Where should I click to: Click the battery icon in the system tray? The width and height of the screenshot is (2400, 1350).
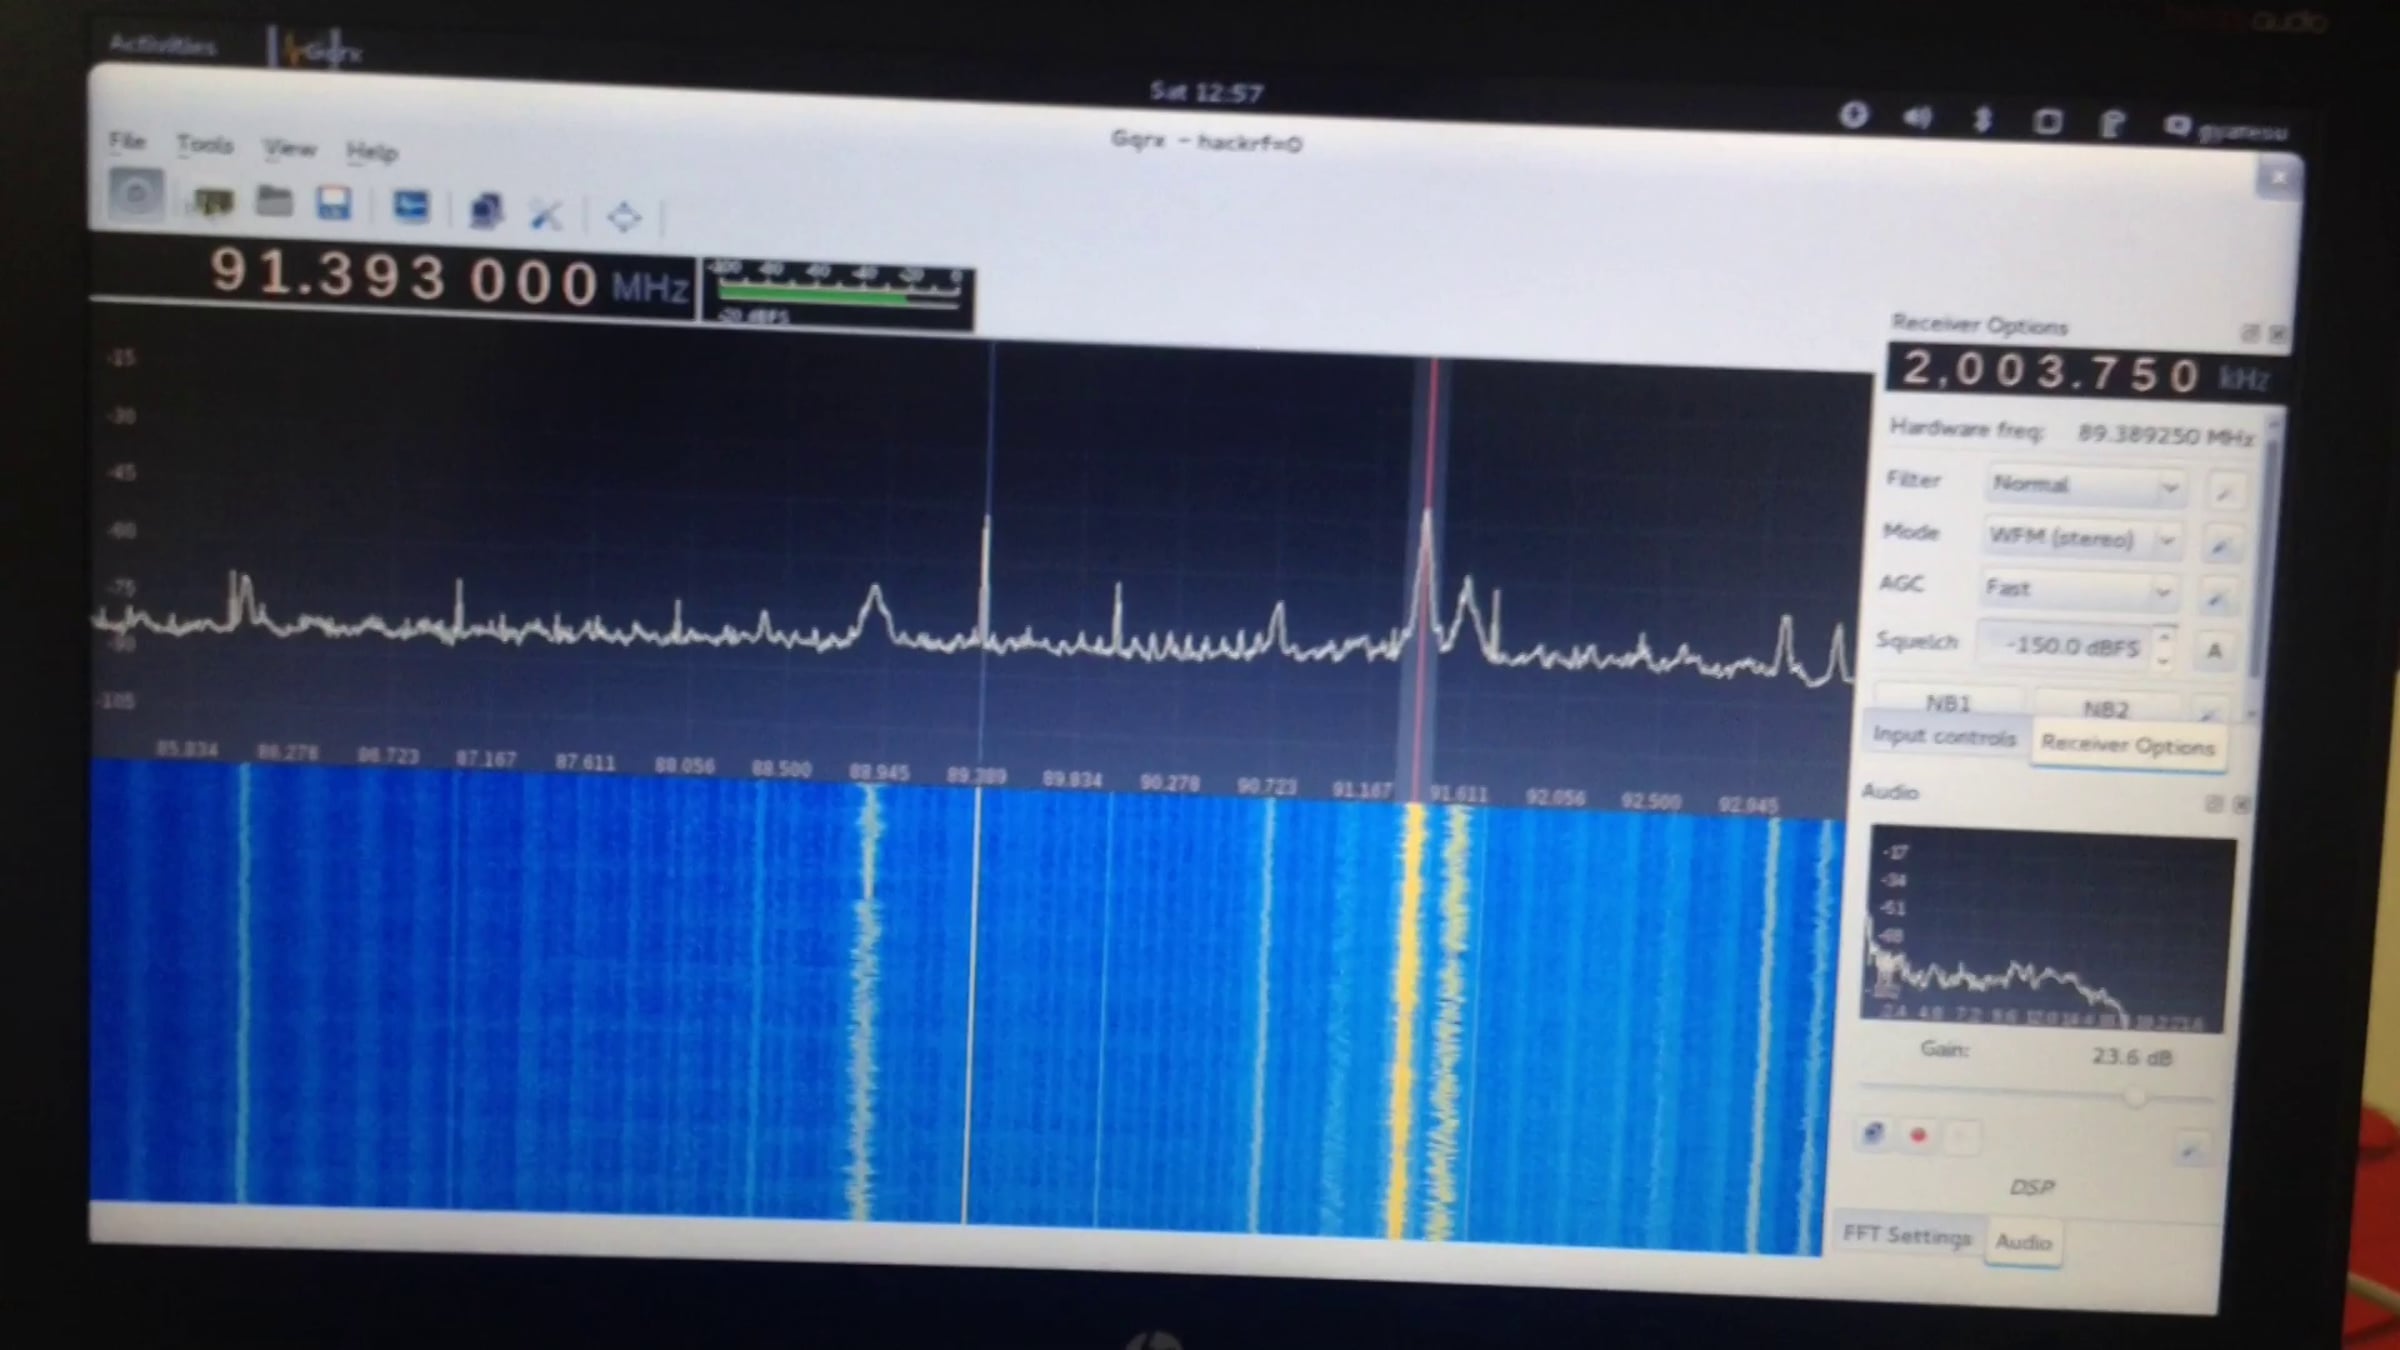pos(2112,124)
